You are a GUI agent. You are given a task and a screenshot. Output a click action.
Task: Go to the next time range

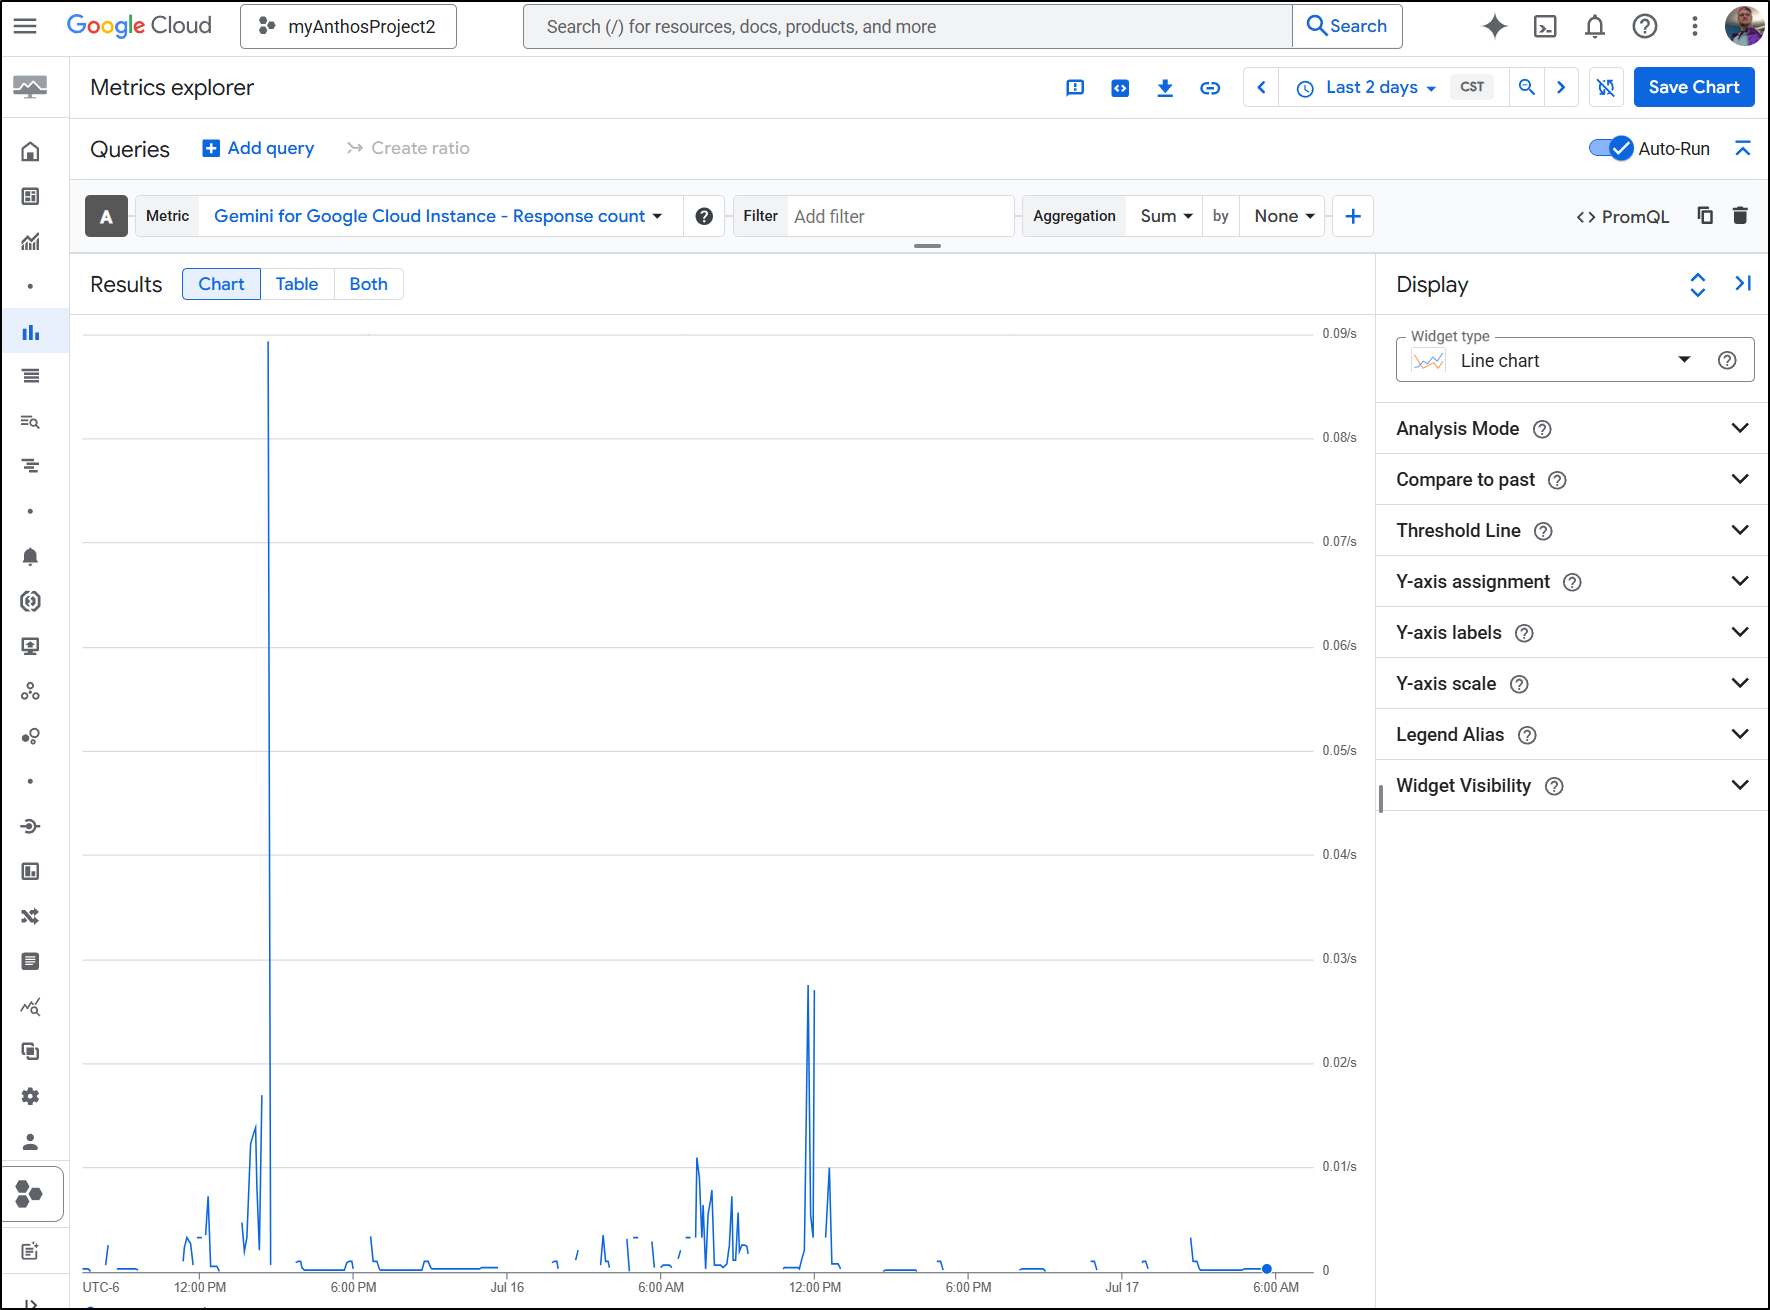click(1561, 88)
